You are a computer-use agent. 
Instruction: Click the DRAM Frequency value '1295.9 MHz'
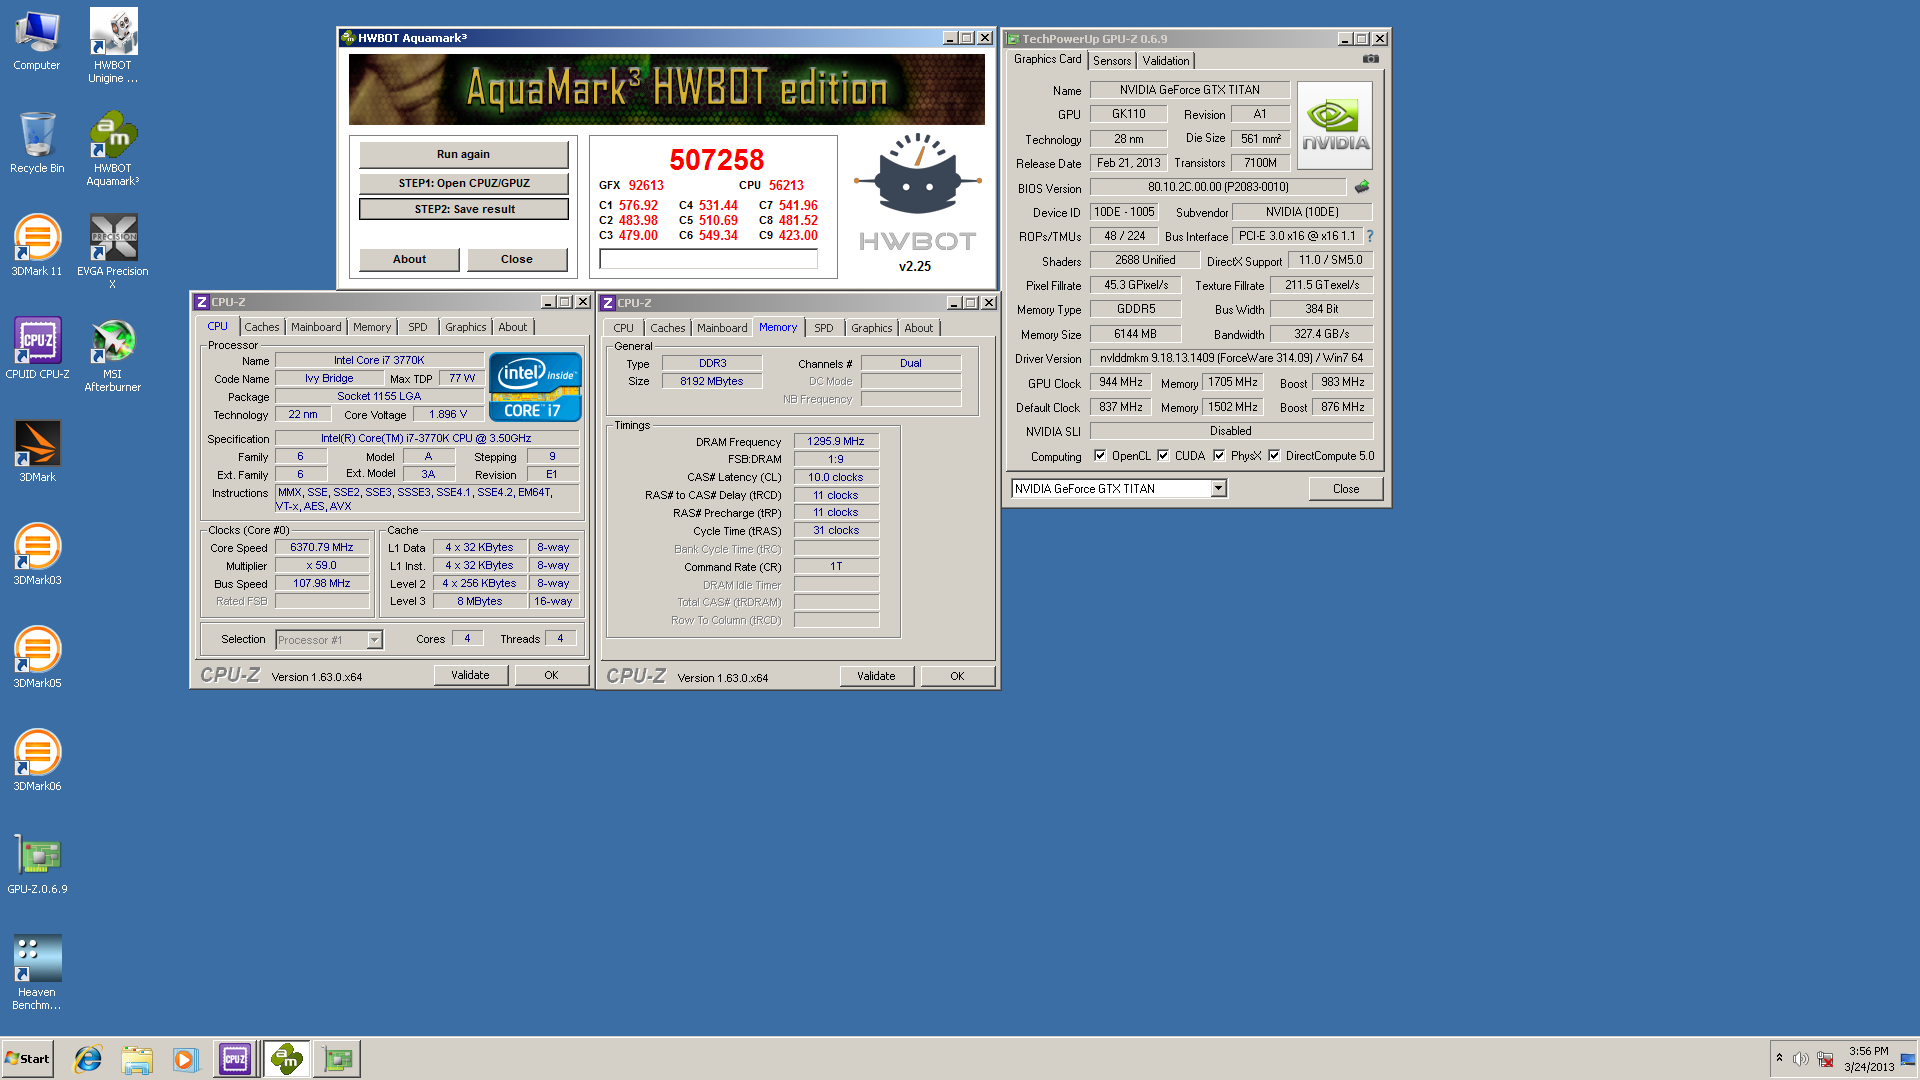[x=836, y=441]
